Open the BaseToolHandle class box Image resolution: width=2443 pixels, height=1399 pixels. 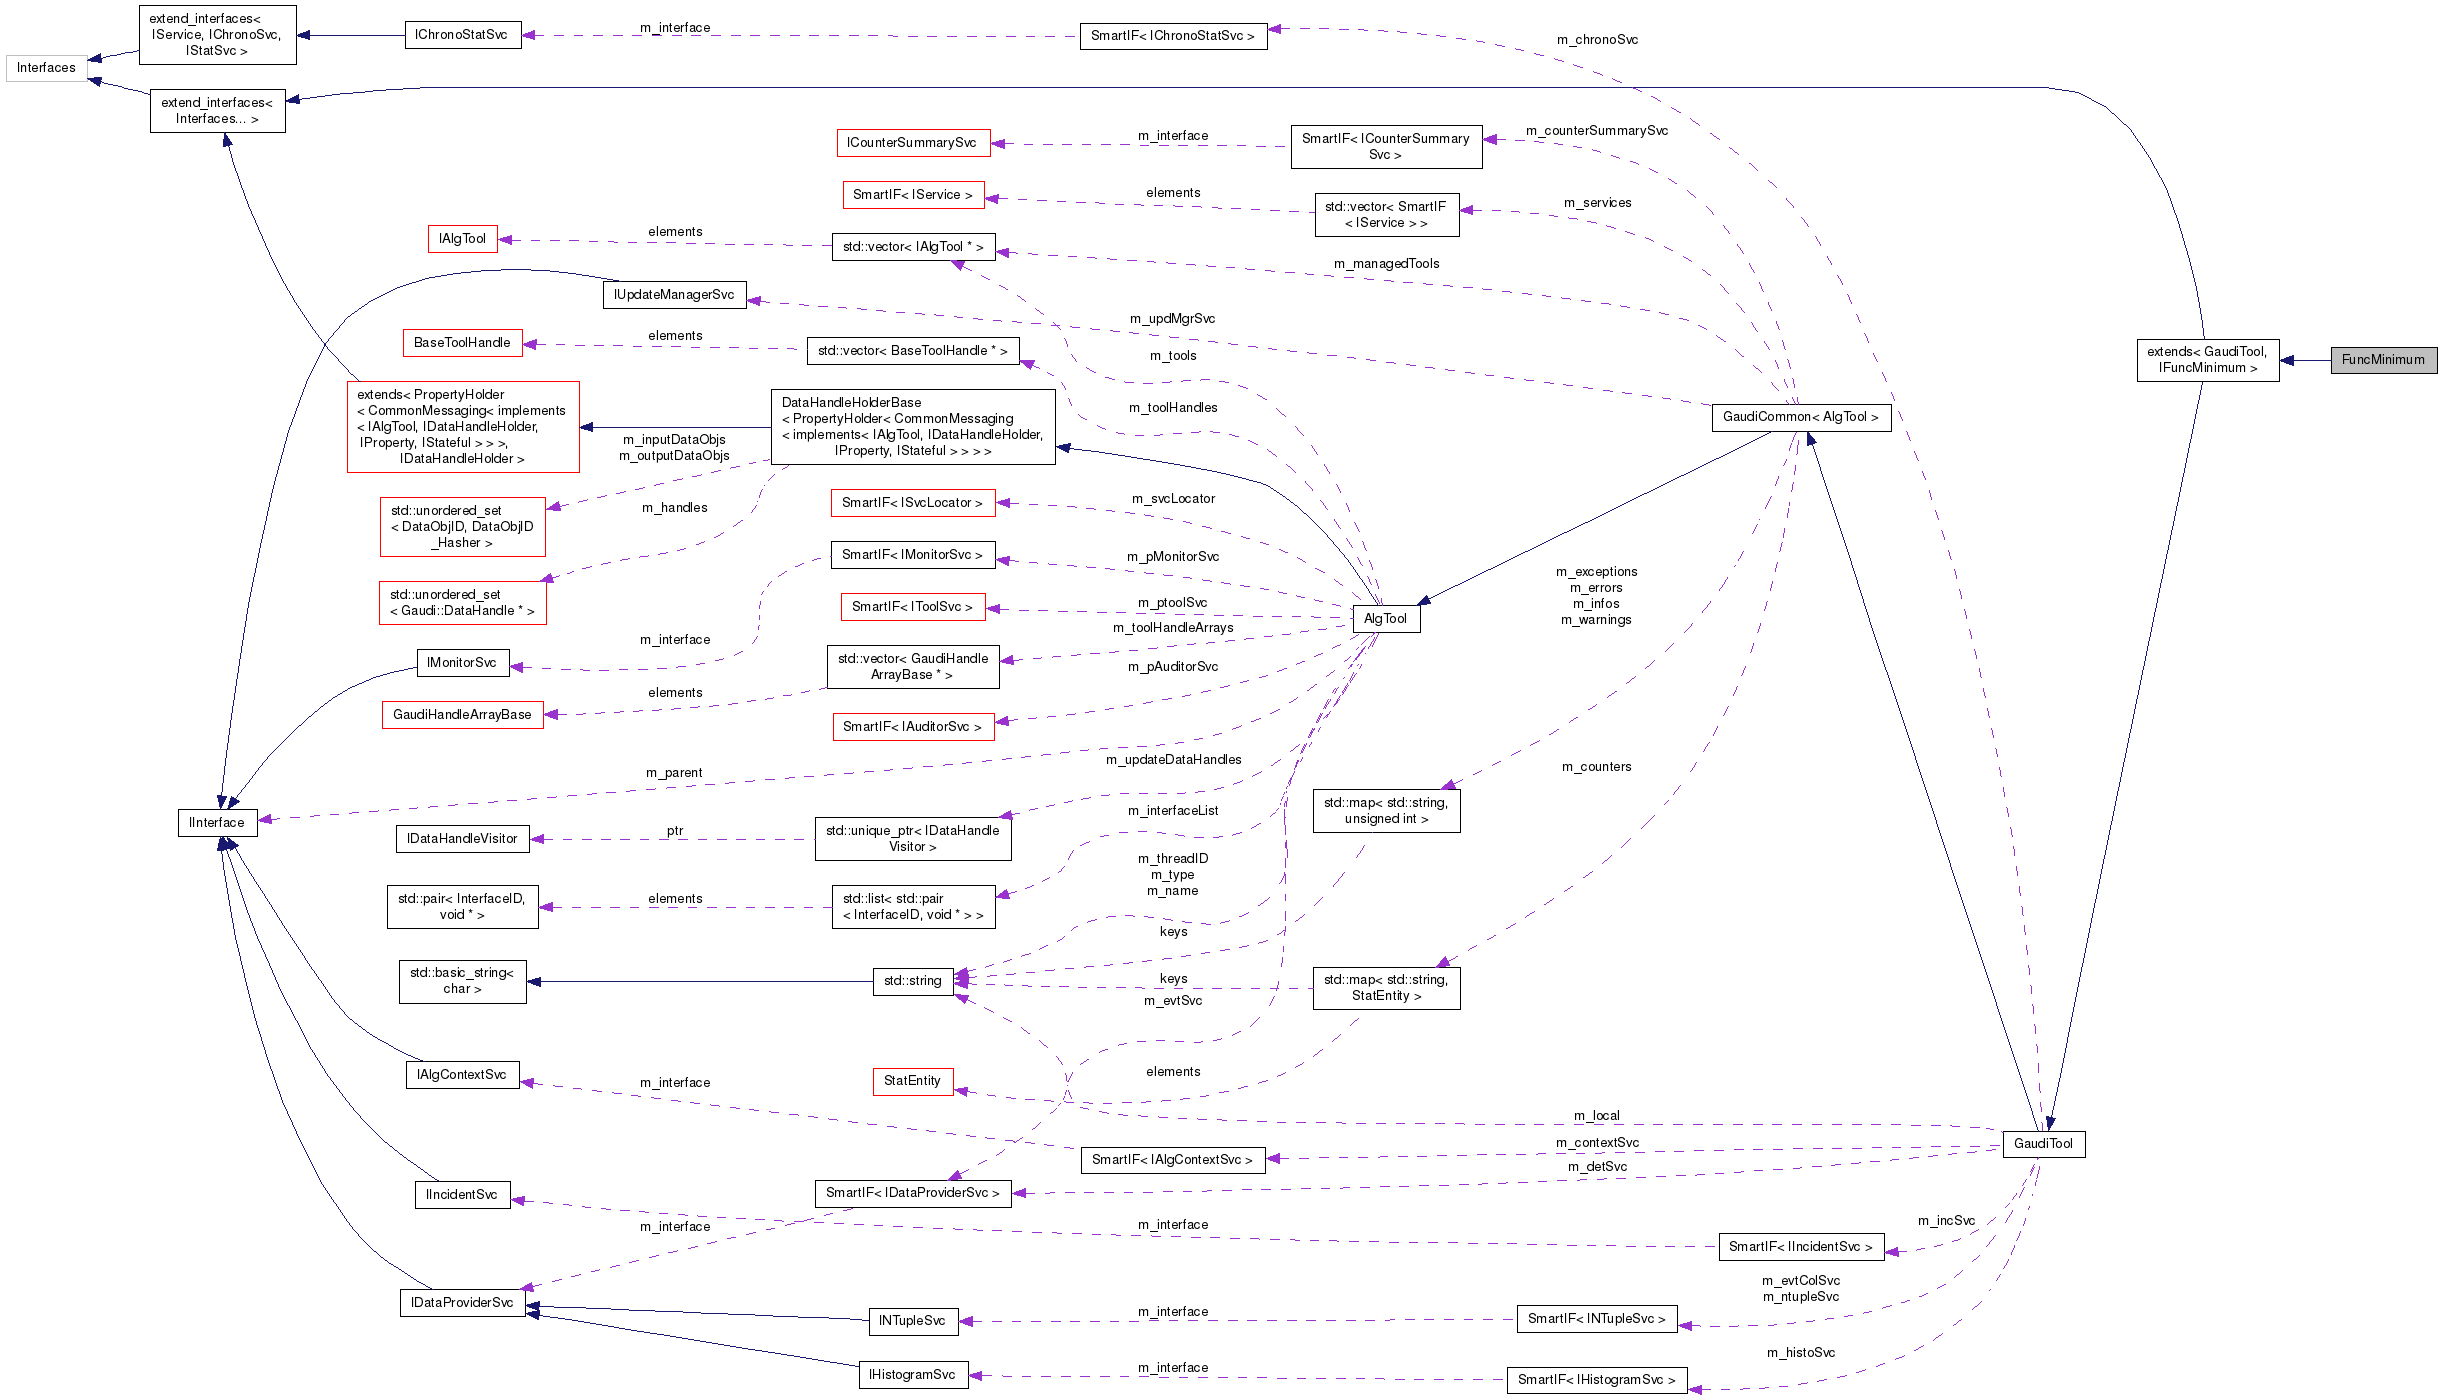[462, 341]
